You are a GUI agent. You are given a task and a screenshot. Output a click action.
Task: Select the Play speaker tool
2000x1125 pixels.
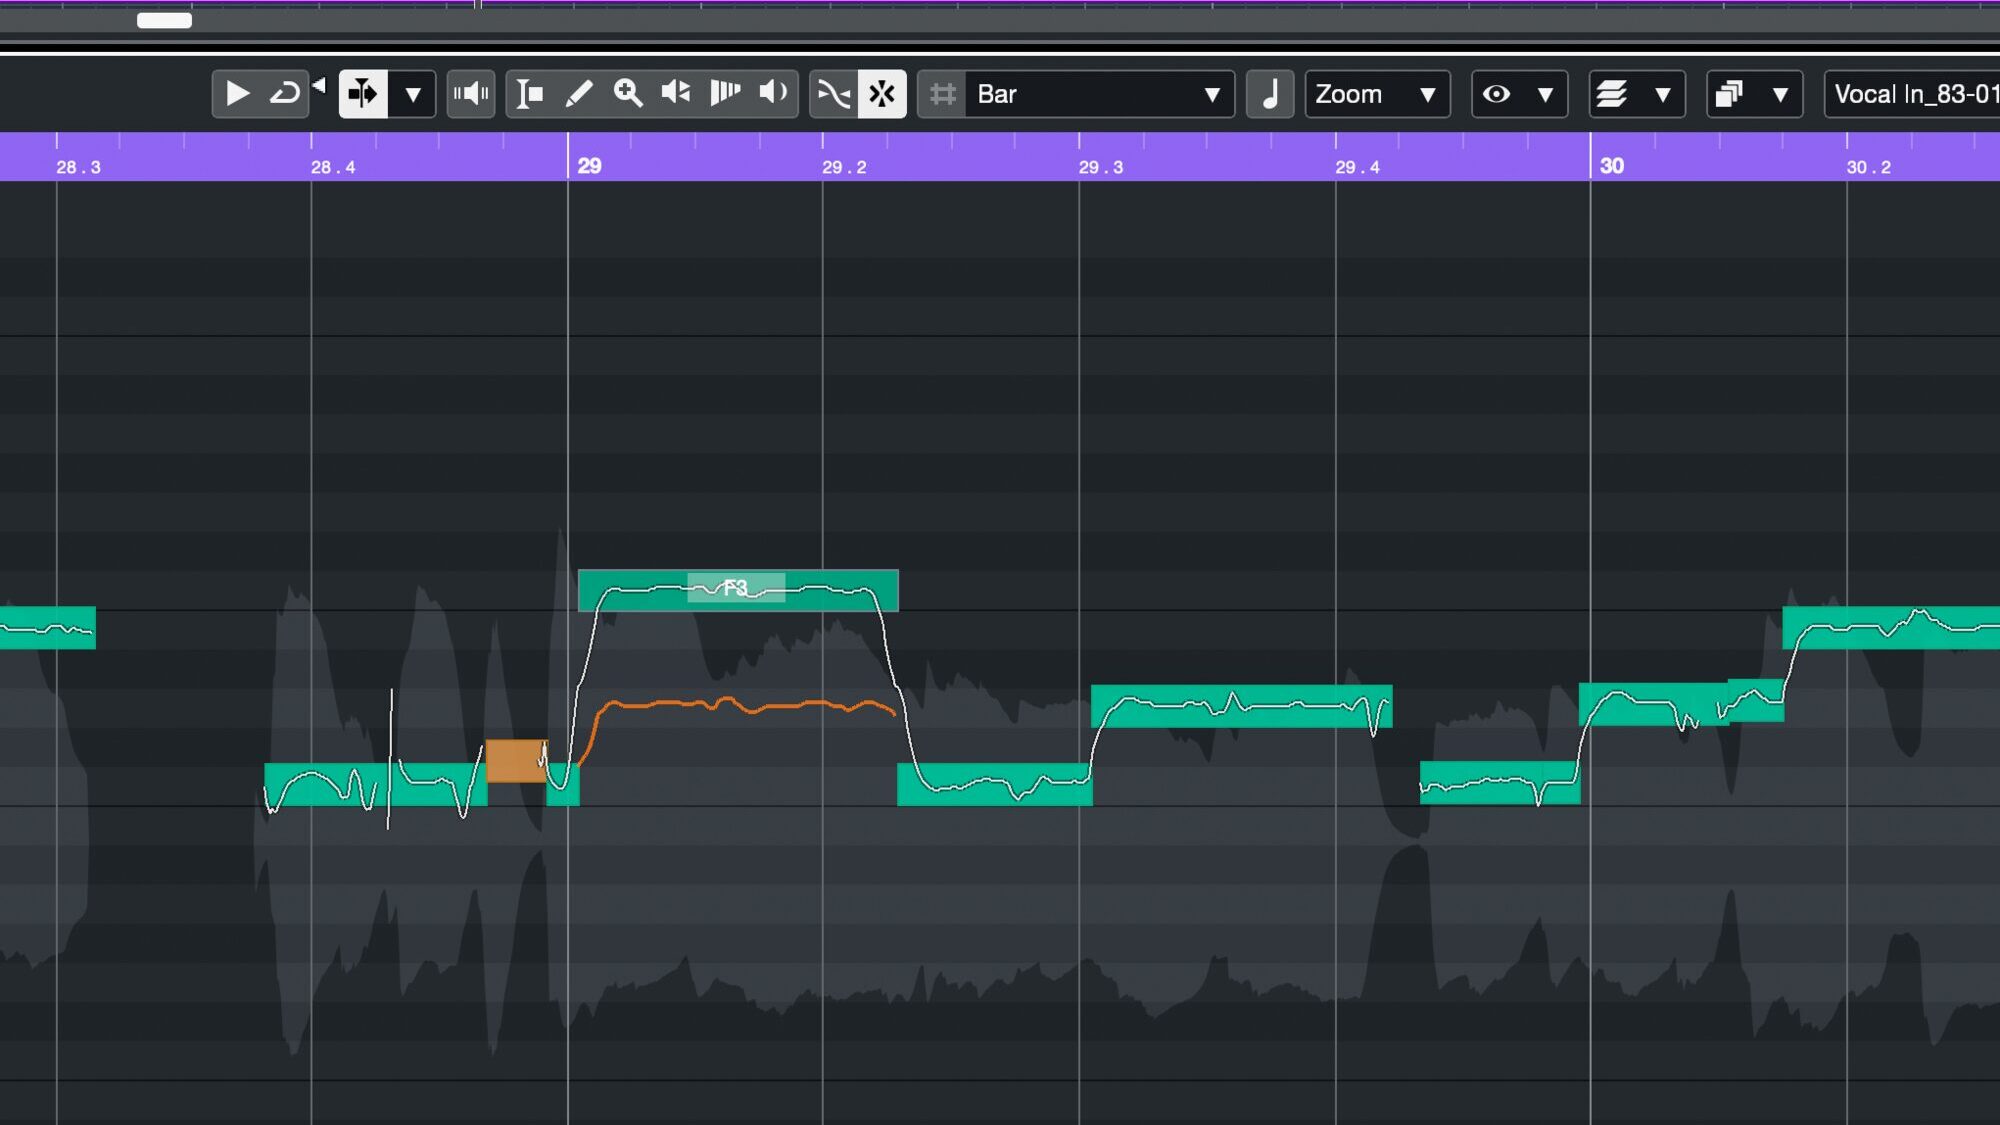pos(773,94)
